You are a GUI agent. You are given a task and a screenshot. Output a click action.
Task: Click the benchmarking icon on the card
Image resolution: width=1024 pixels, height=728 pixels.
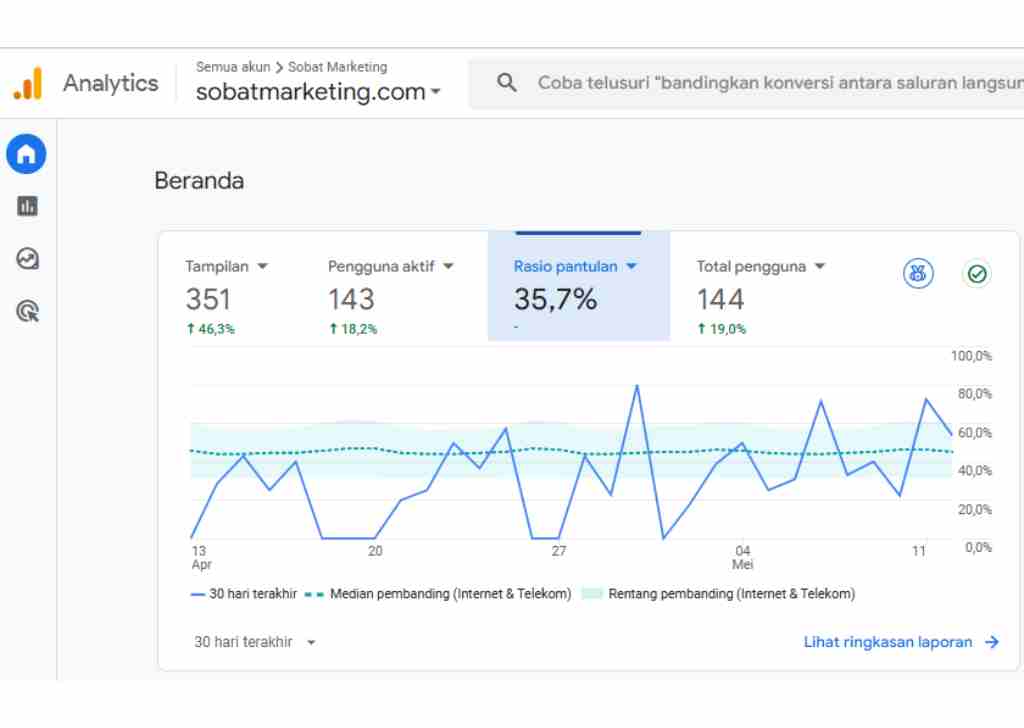(x=918, y=273)
